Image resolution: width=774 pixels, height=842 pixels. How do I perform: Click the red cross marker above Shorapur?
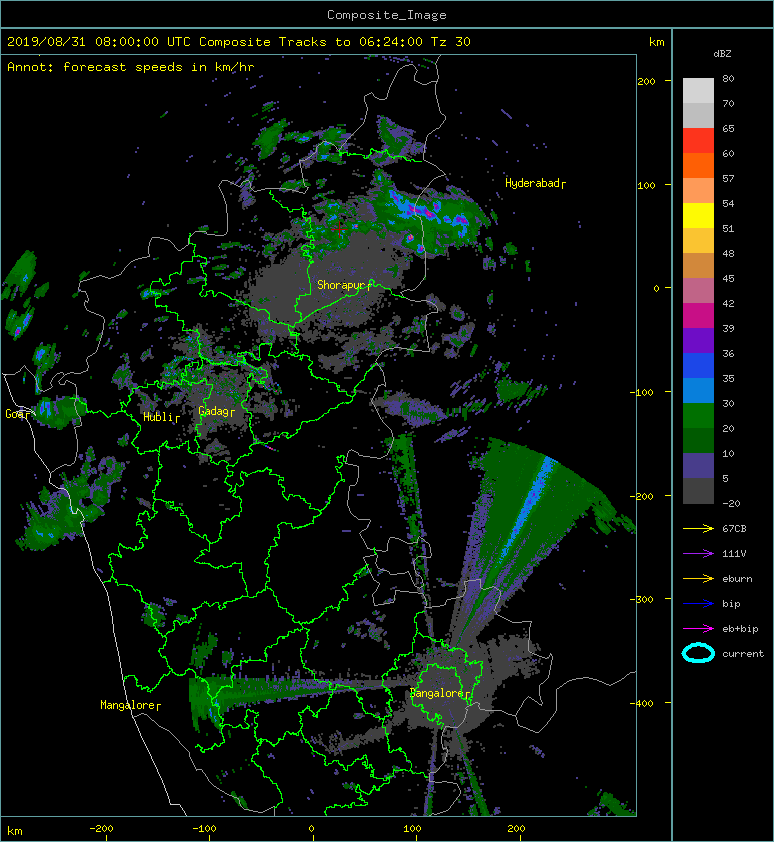click(339, 229)
